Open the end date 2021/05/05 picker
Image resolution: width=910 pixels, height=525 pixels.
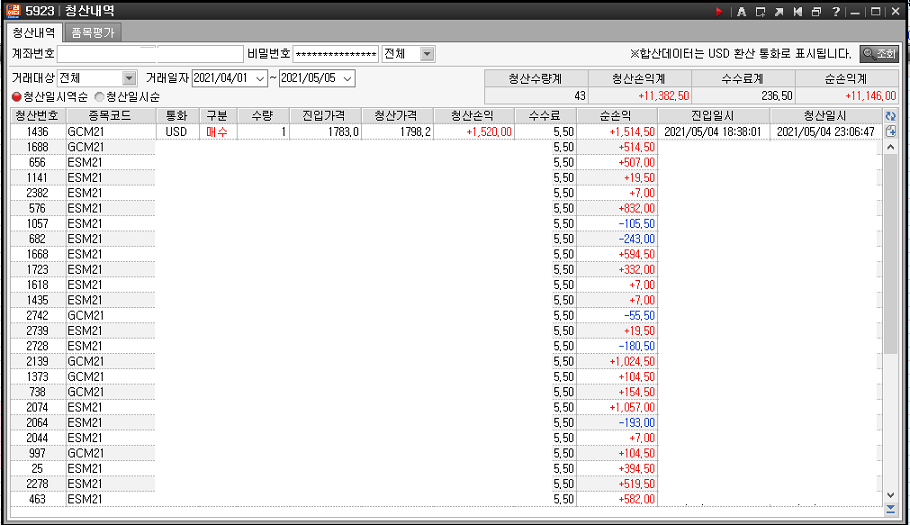(348, 78)
